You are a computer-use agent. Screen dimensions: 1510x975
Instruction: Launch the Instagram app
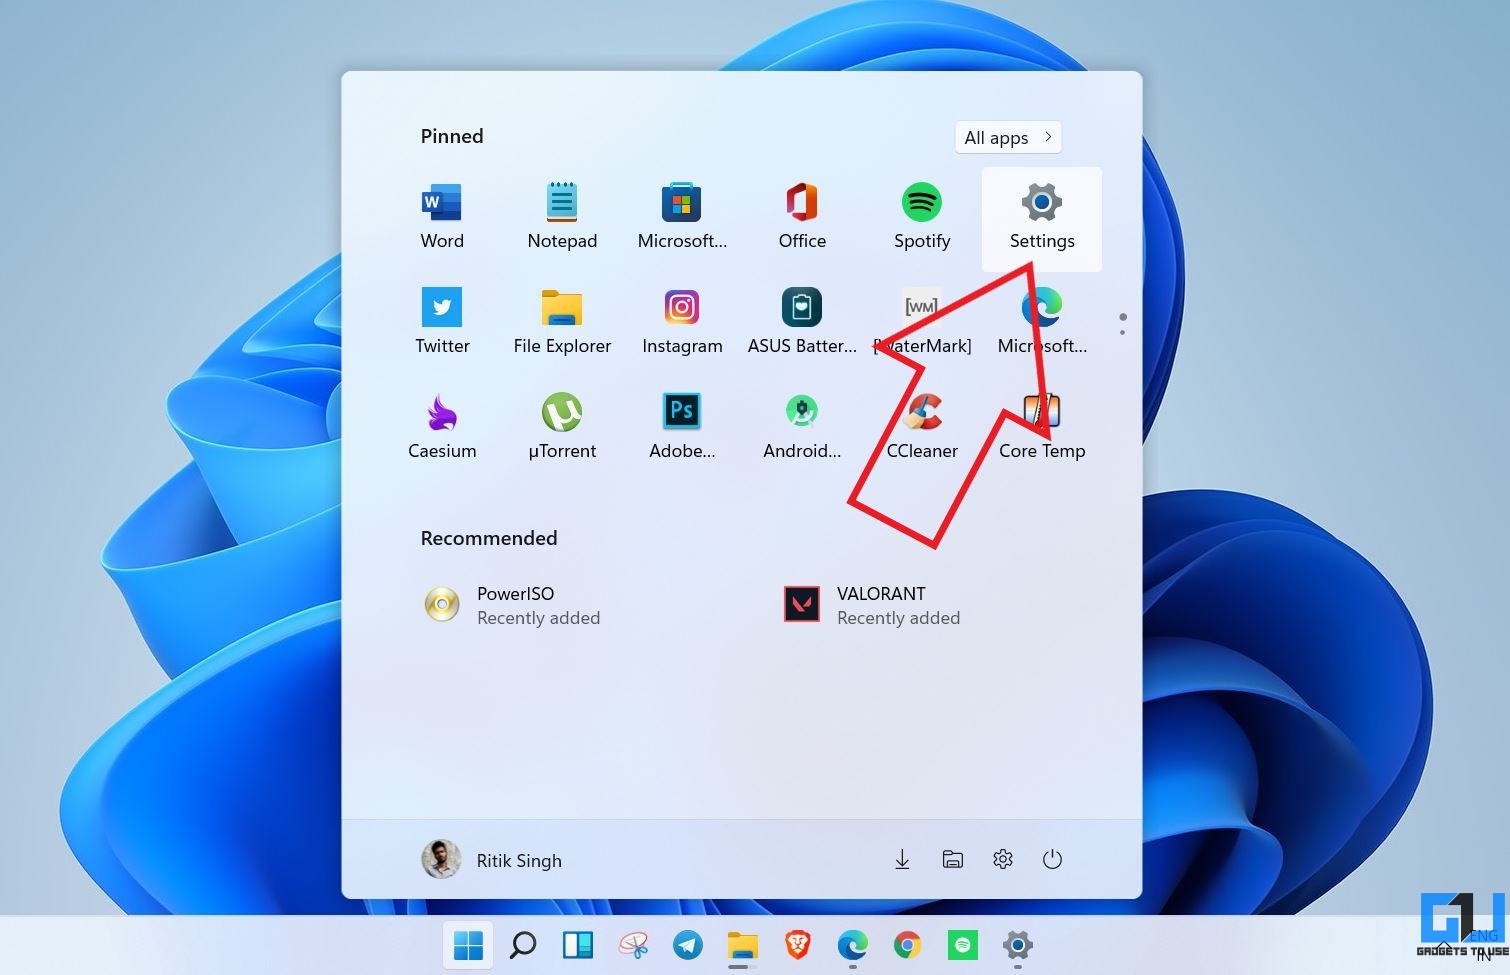click(x=682, y=323)
